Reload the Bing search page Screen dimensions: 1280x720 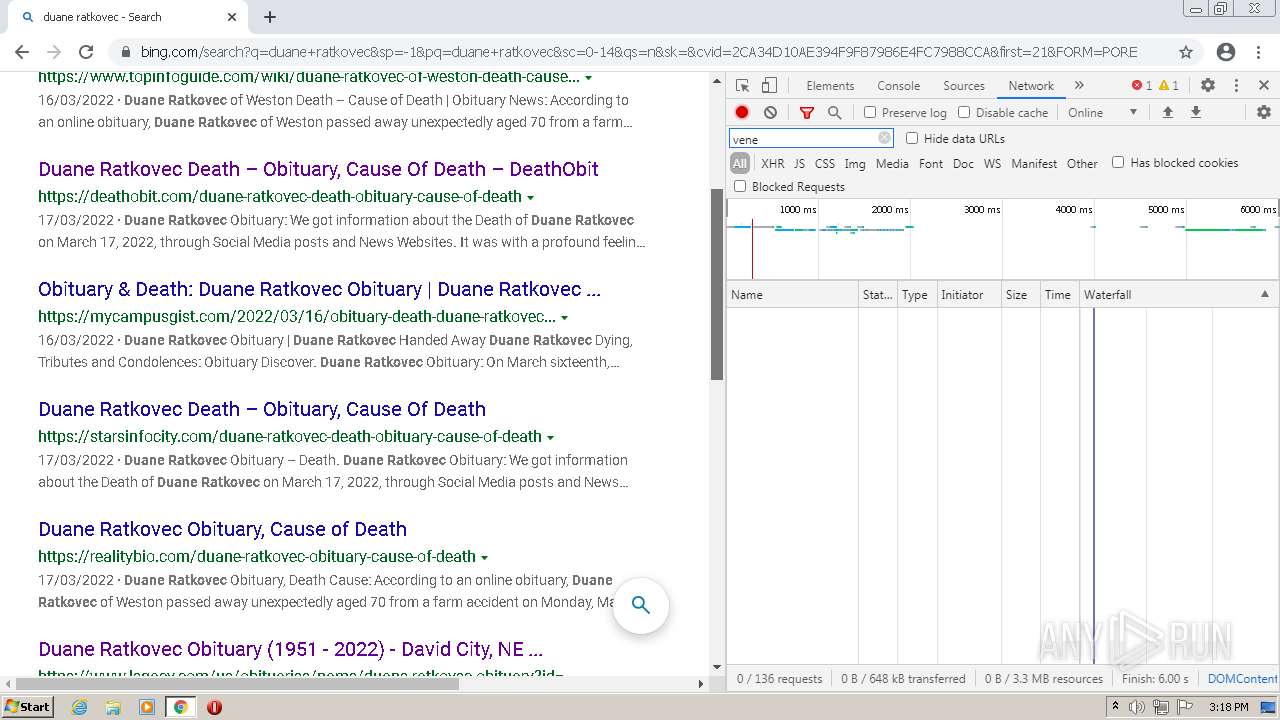pyautogui.click(x=86, y=52)
